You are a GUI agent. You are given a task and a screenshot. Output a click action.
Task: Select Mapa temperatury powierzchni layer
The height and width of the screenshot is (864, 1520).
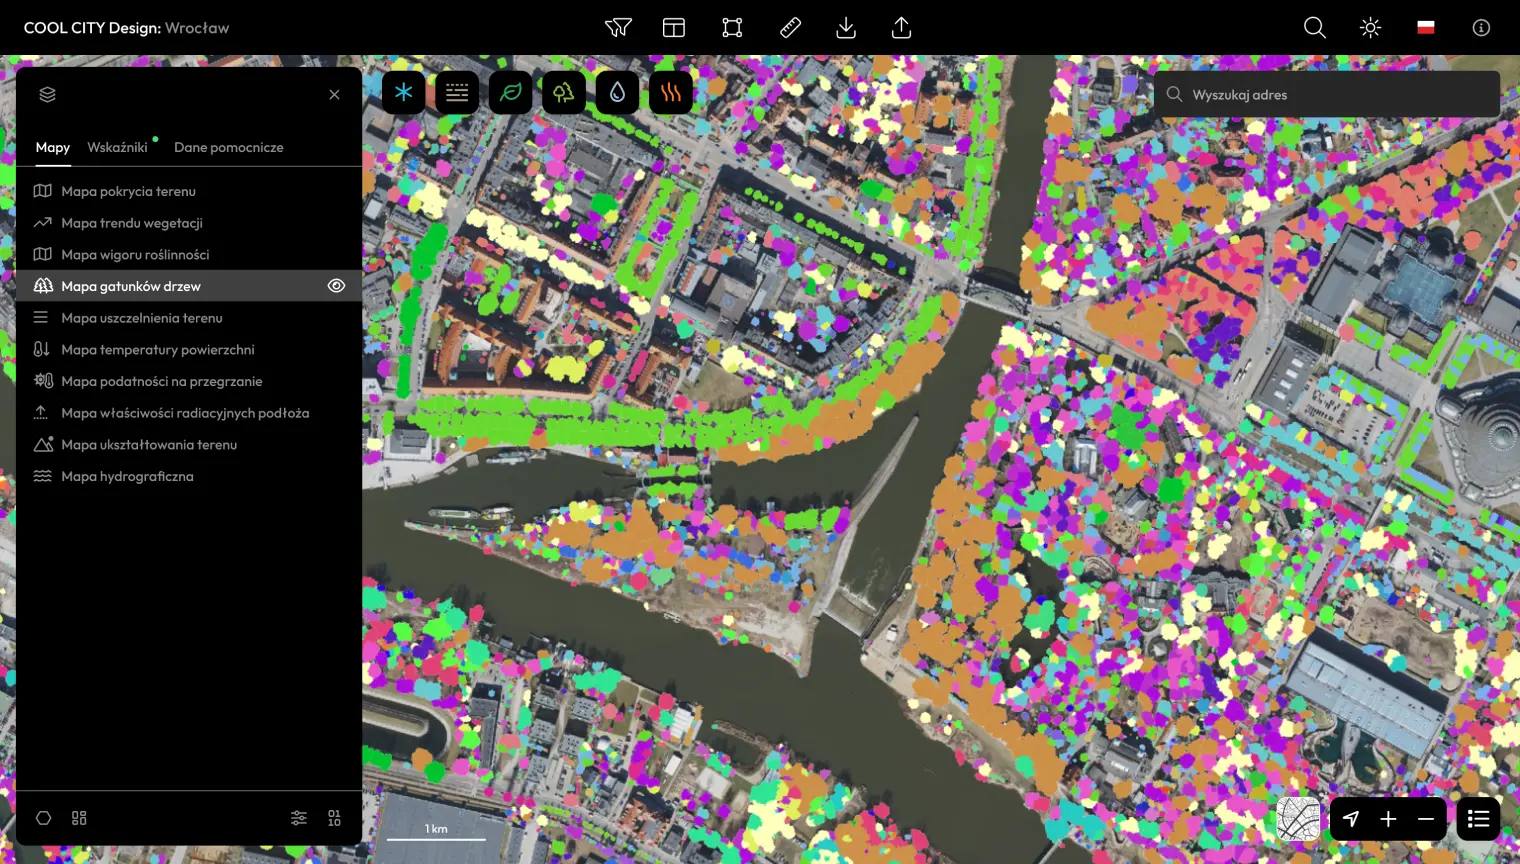pos(189,349)
